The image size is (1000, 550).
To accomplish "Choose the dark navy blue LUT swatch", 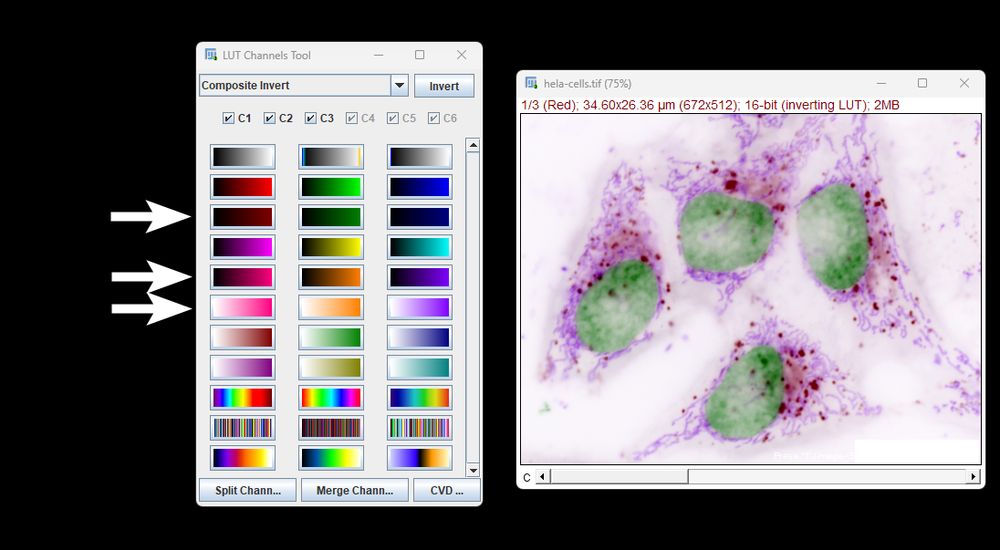I will point(420,217).
